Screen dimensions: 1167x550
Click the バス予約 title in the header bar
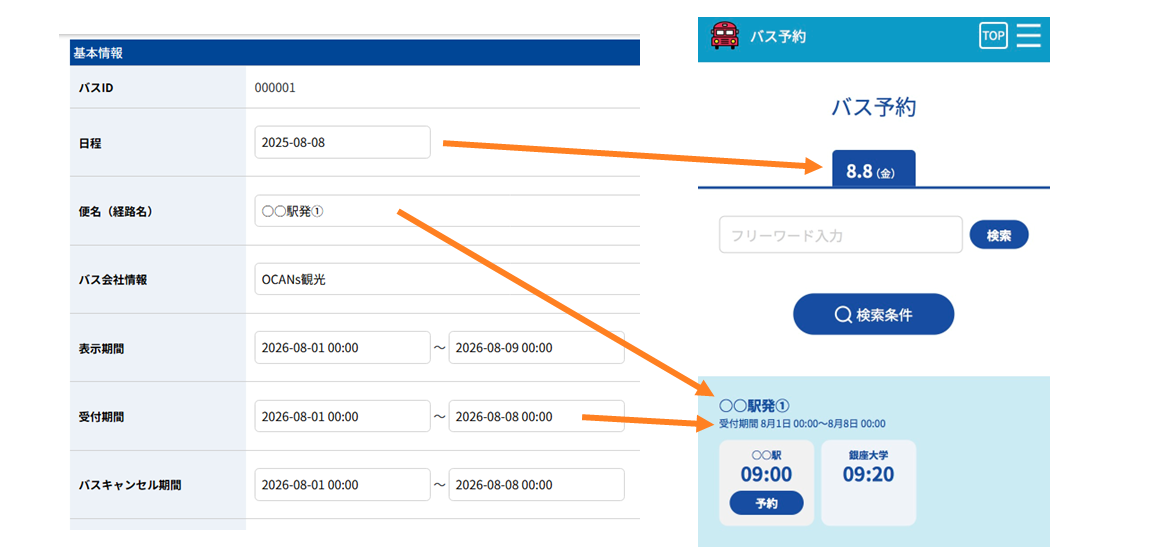(778, 36)
